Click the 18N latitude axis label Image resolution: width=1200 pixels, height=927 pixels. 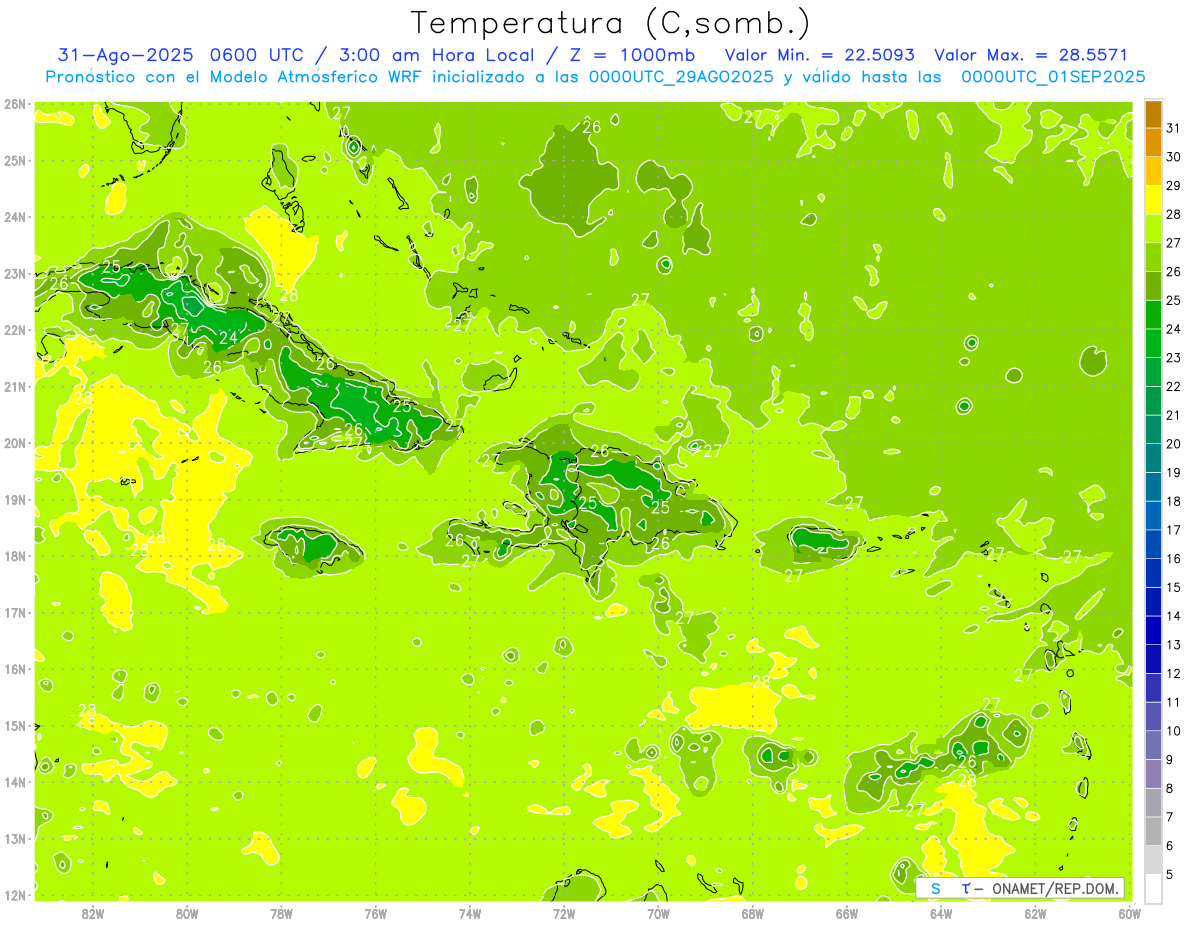(14, 556)
